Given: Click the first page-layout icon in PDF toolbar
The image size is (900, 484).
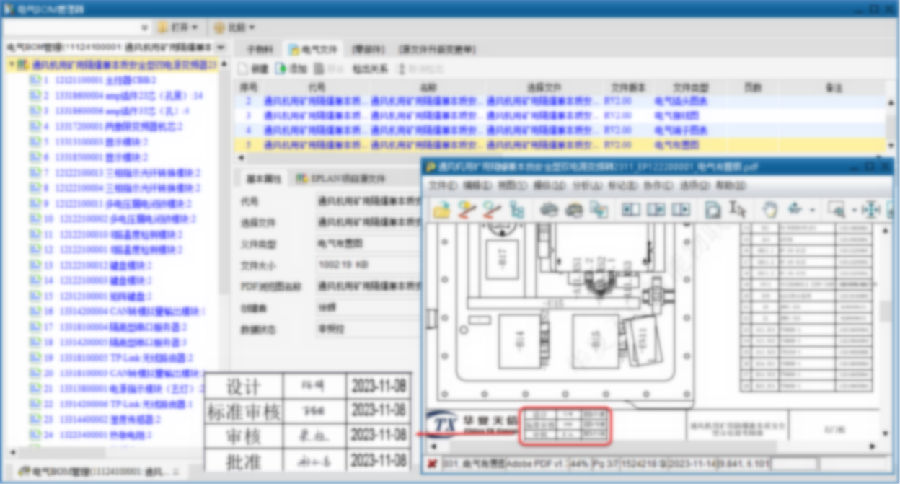Looking at the screenshot, I should tap(631, 210).
